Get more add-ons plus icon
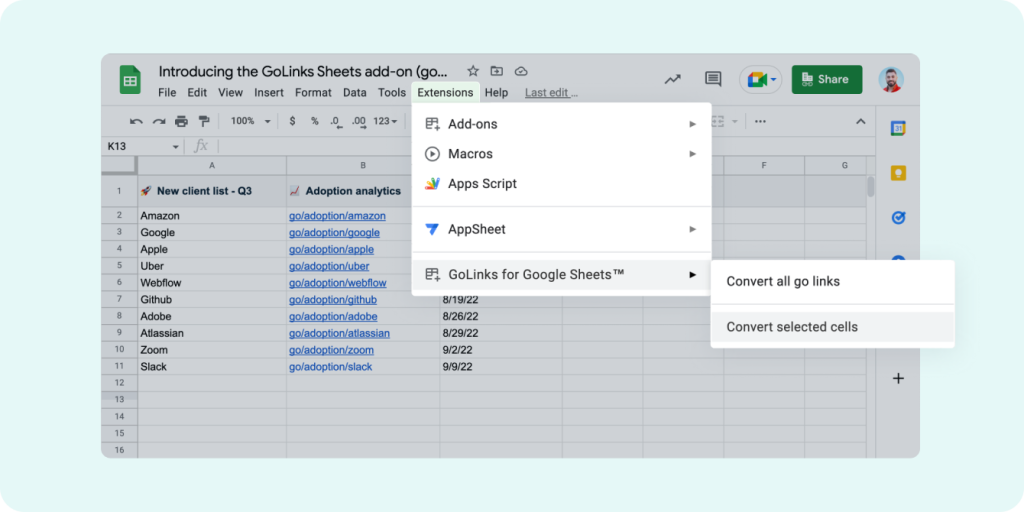 899,378
